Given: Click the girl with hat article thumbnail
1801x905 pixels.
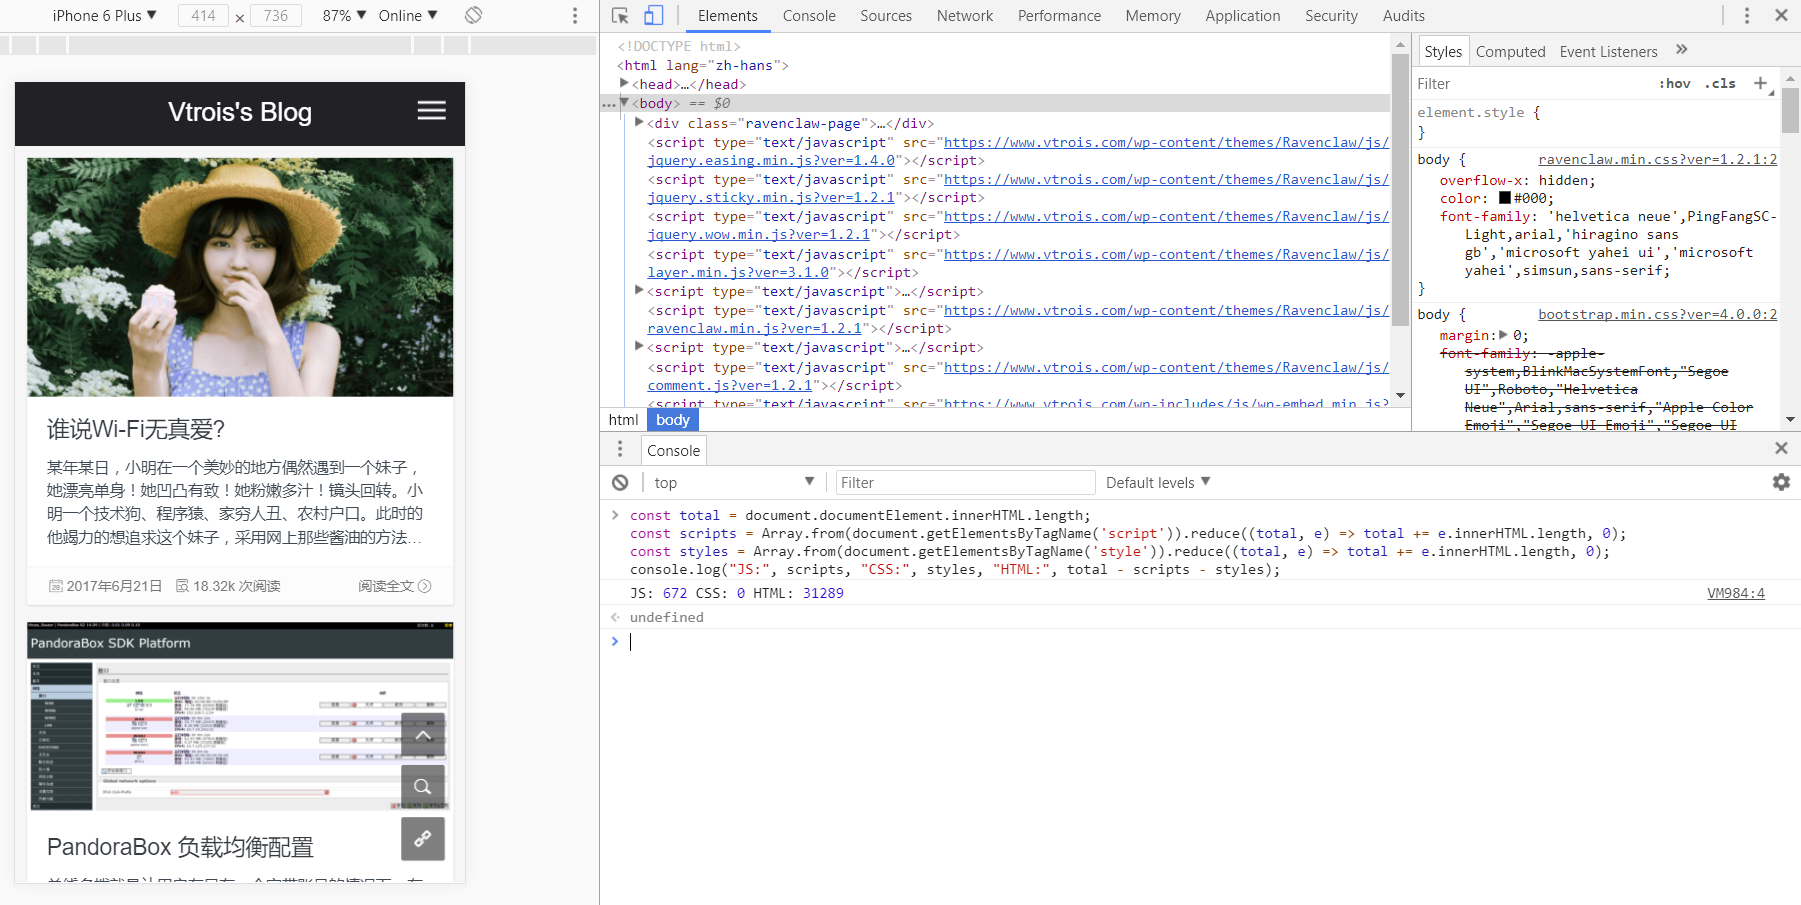Looking at the screenshot, I should 240,277.
